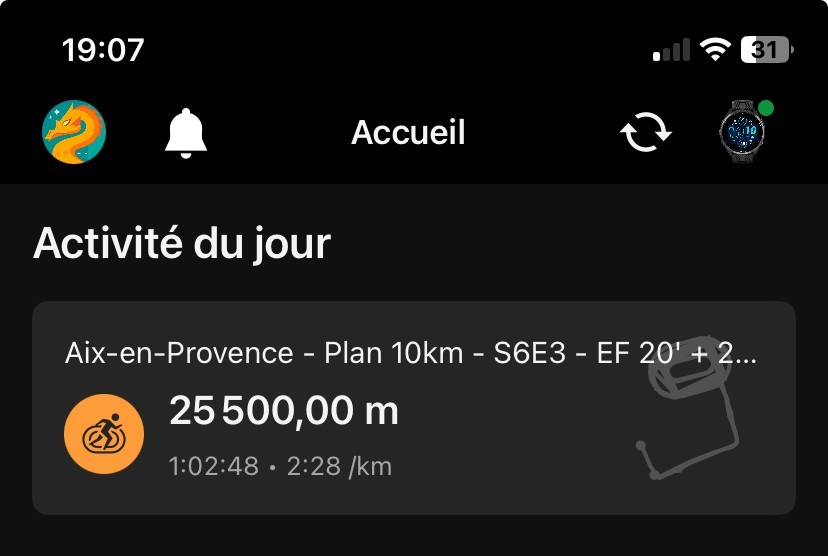The height and width of the screenshot is (556, 828).
Task: Tap the orange cycling activity icon
Action: tap(104, 435)
